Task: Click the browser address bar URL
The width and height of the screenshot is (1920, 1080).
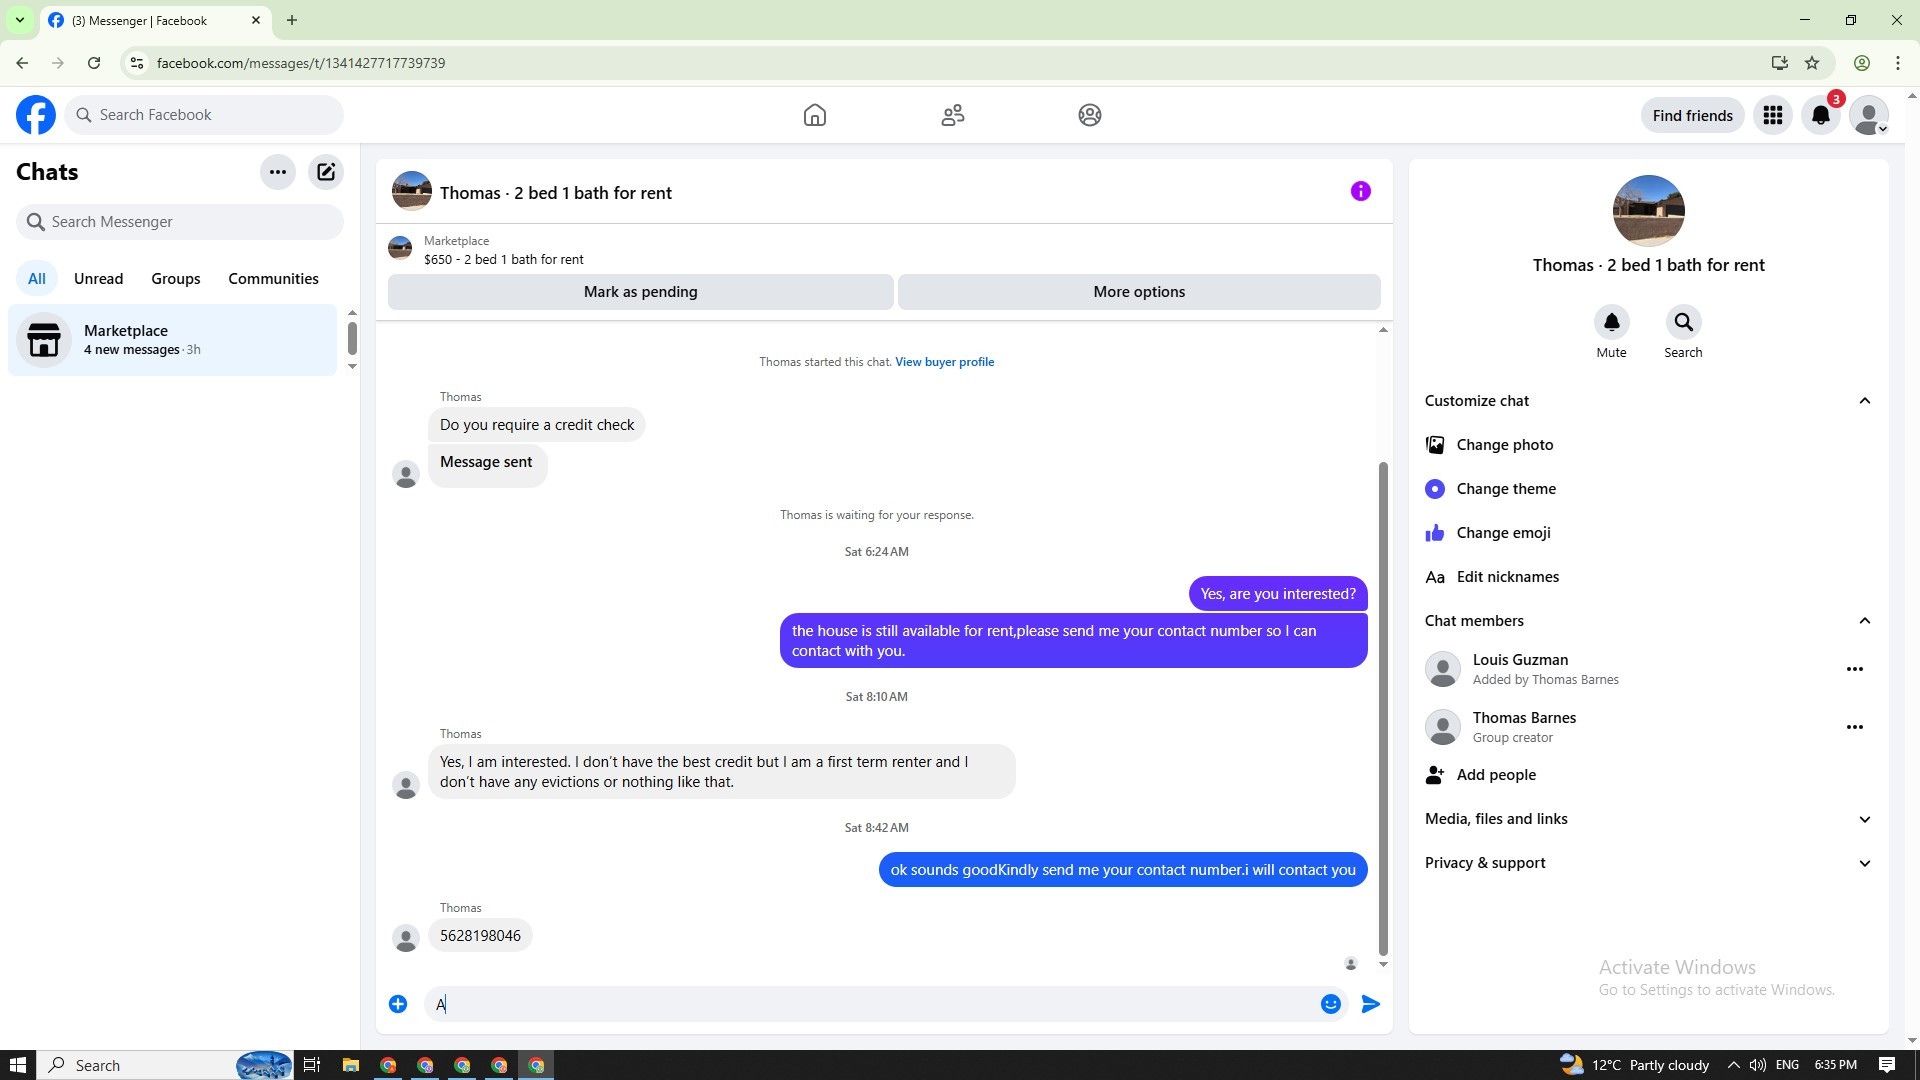Action: coord(301,63)
